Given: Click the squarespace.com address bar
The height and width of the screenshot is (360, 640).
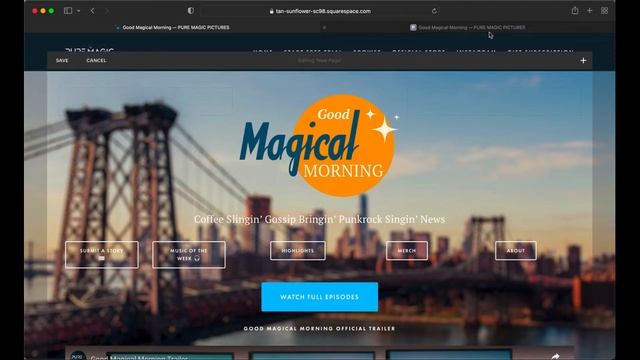Looking at the screenshot, I should coord(320,11).
